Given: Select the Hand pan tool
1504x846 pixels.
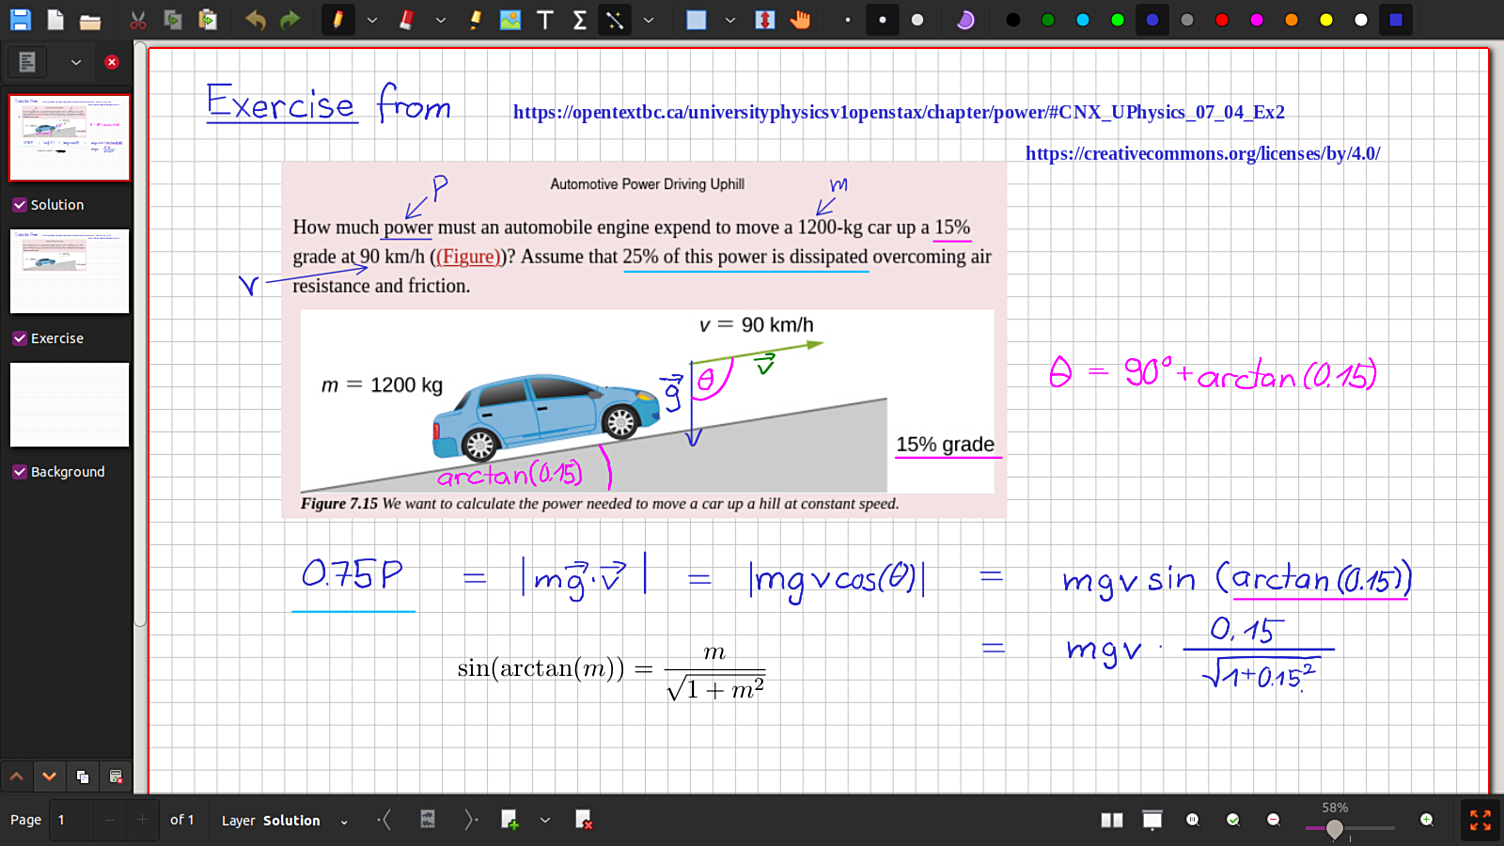Looking at the screenshot, I should [800, 20].
